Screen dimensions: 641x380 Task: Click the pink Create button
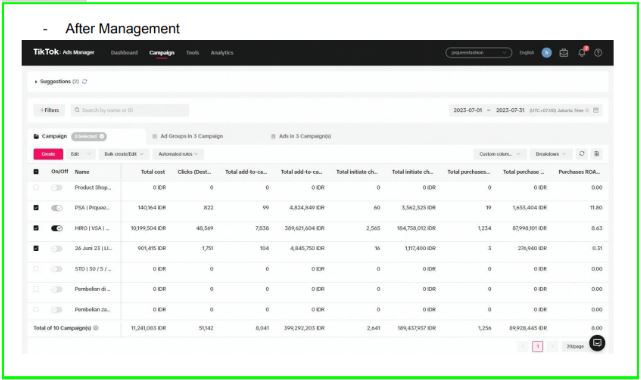point(48,154)
